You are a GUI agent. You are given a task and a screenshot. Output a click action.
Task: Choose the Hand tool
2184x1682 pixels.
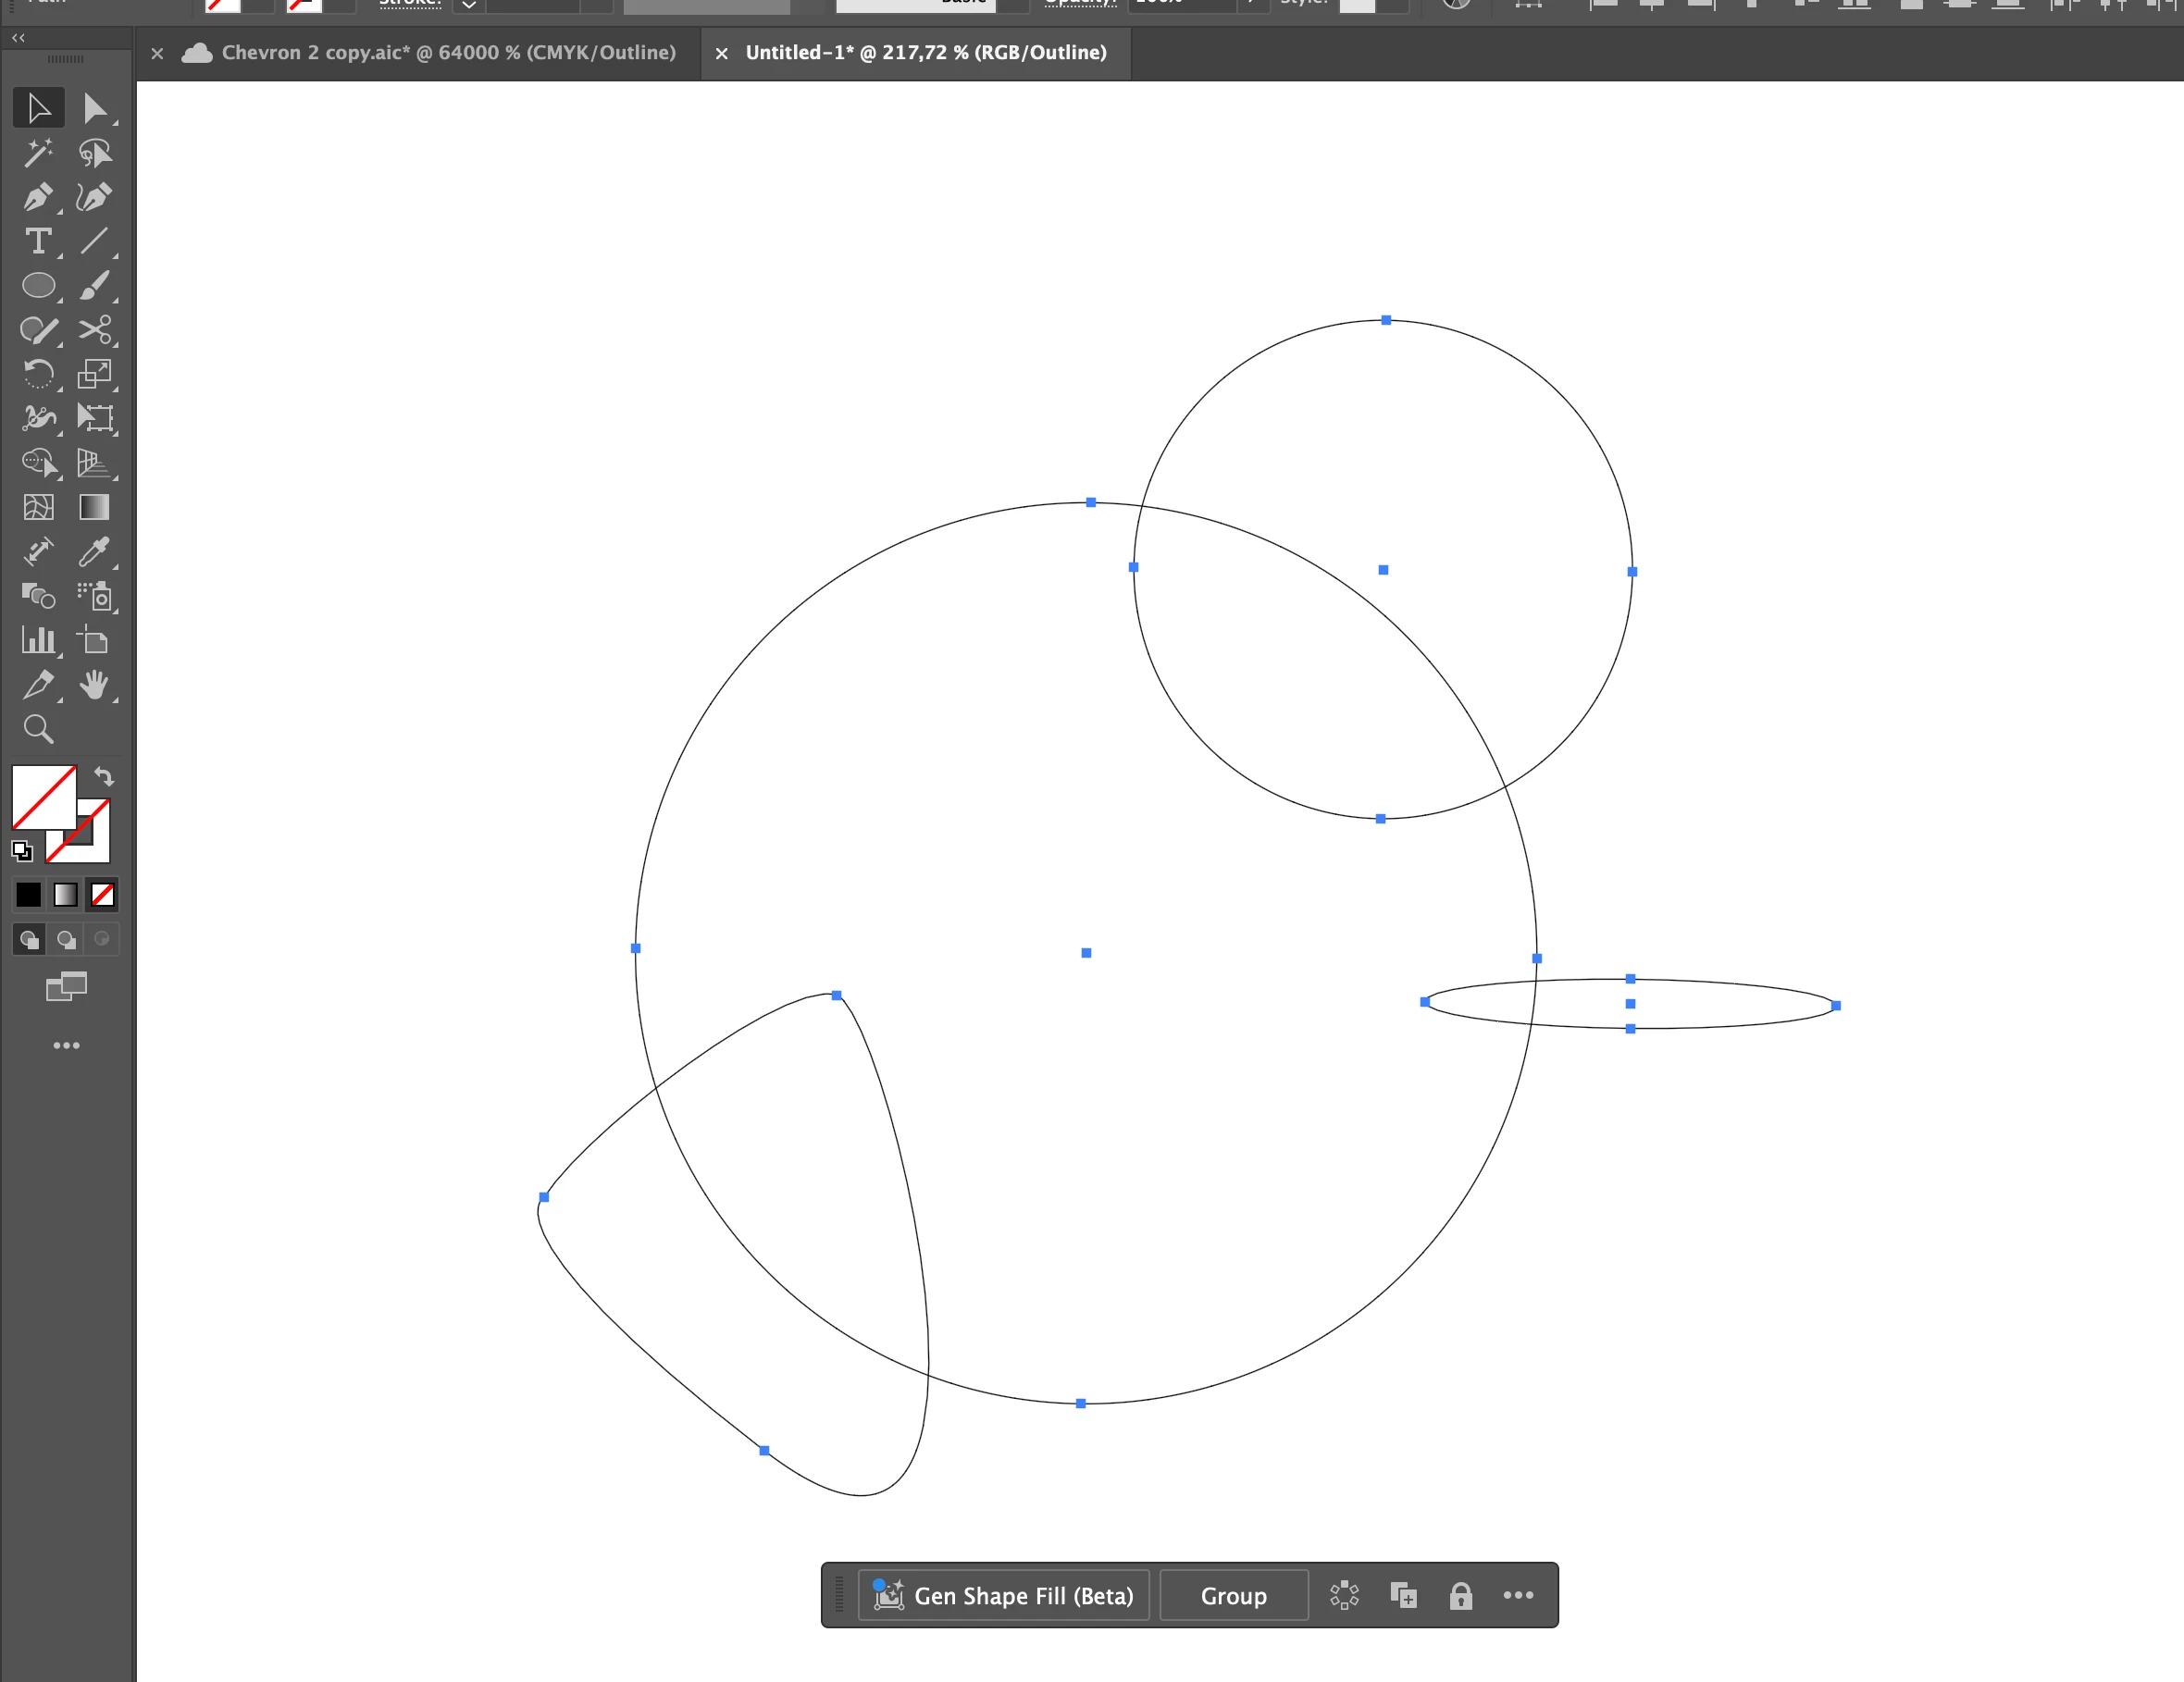coord(95,685)
